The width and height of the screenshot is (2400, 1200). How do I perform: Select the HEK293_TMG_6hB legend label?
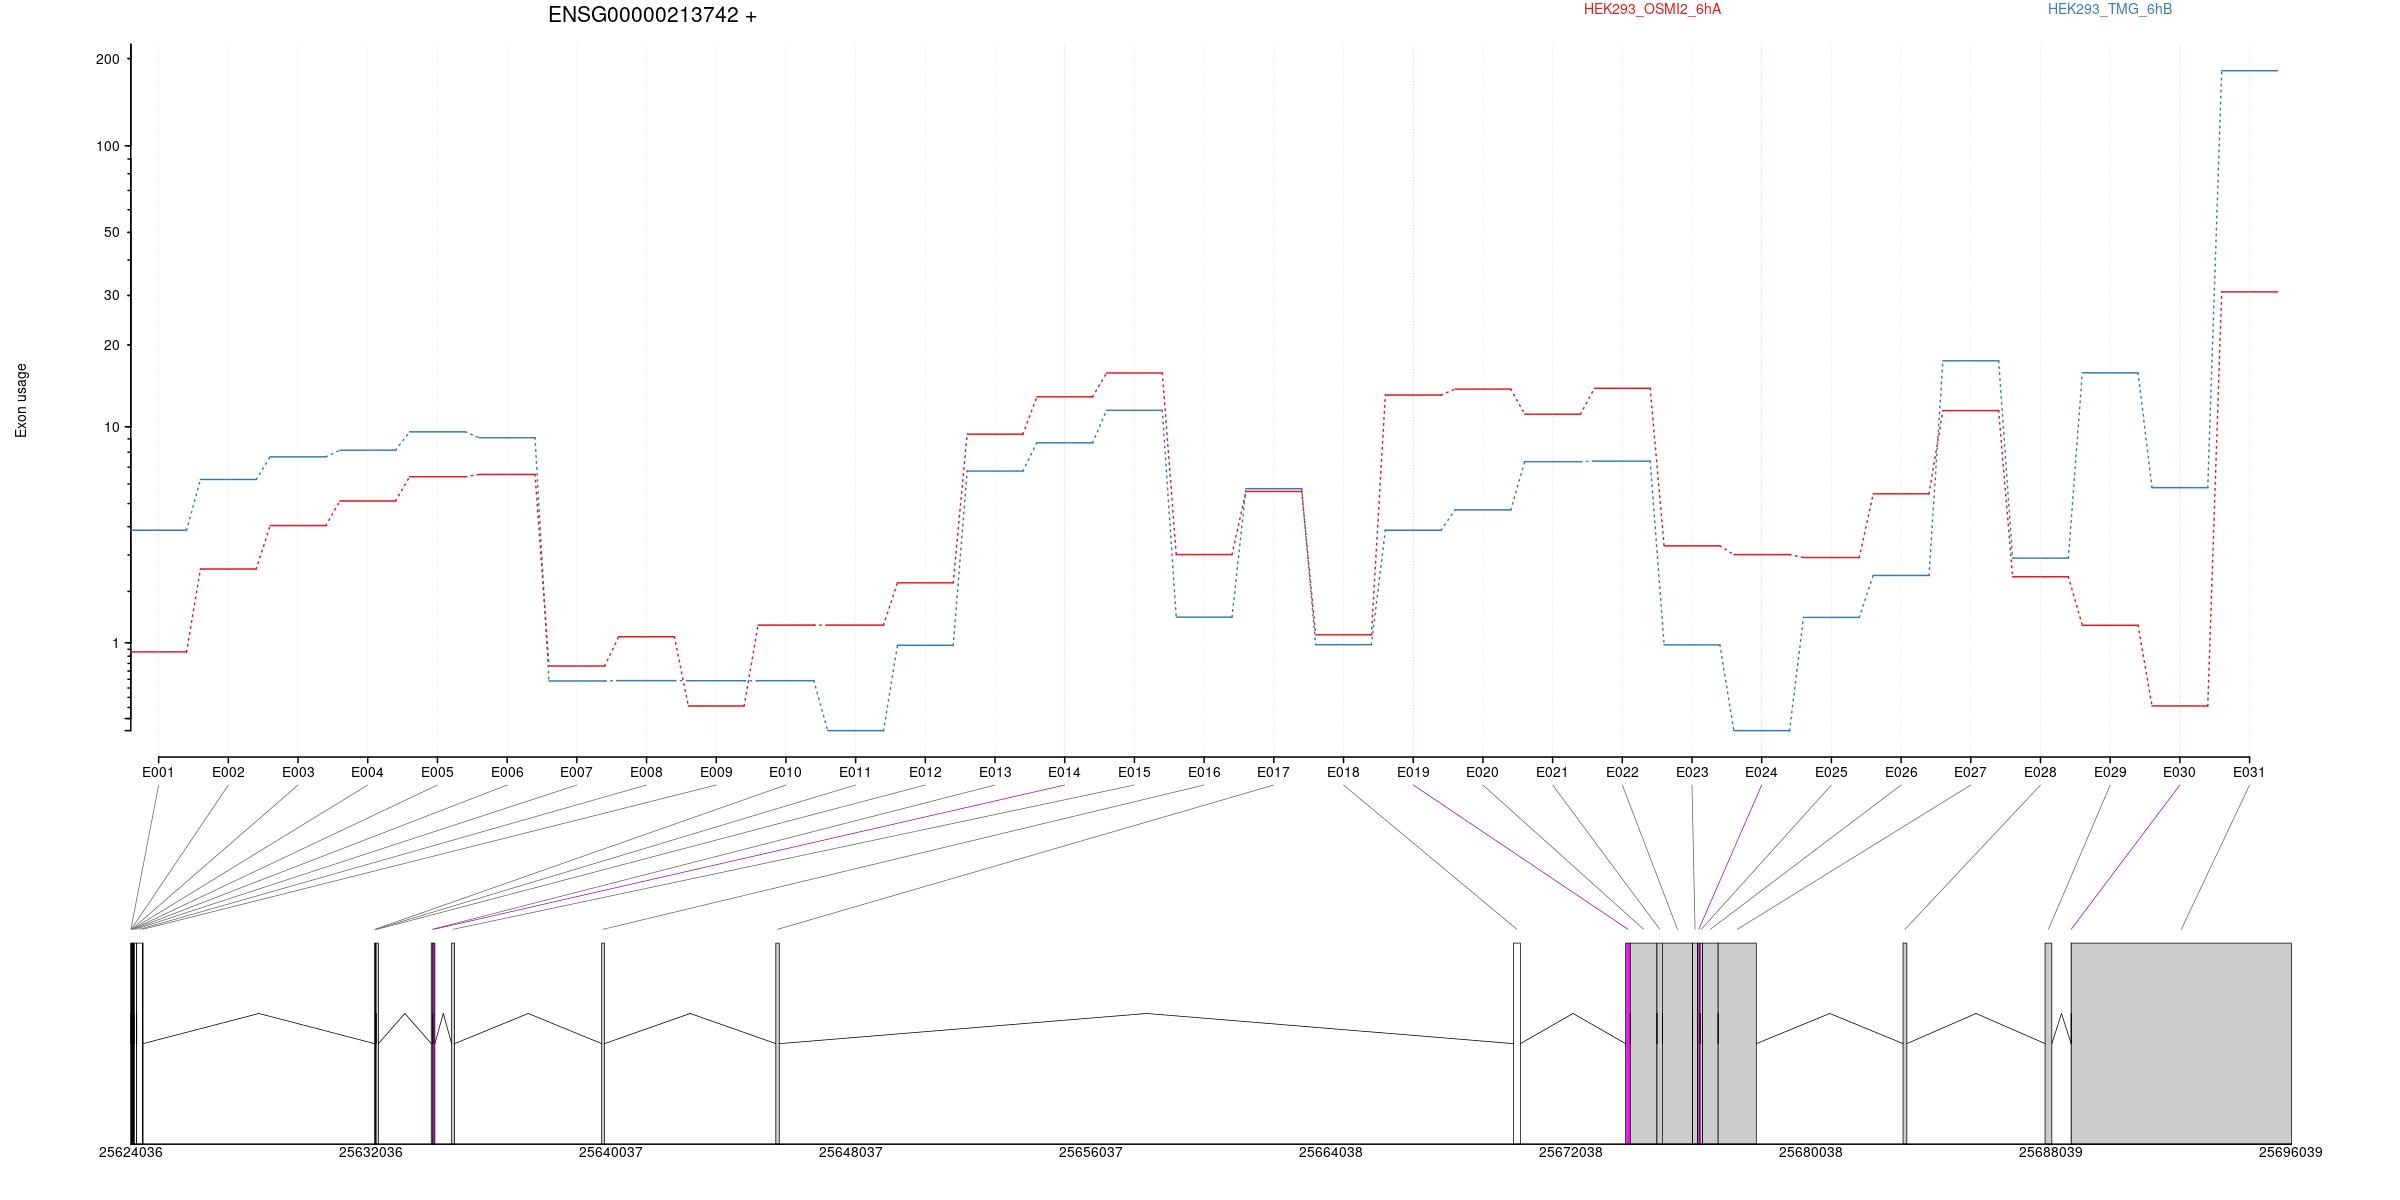(x=2110, y=9)
